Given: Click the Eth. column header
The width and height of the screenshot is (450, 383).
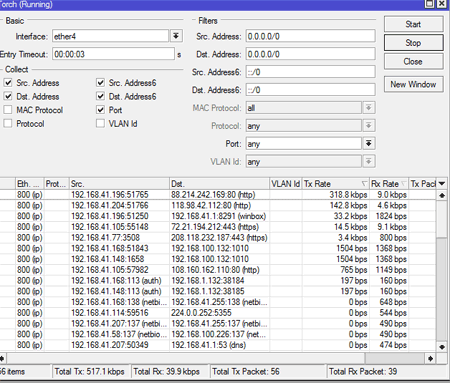Looking at the screenshot, I should (30, 184).
